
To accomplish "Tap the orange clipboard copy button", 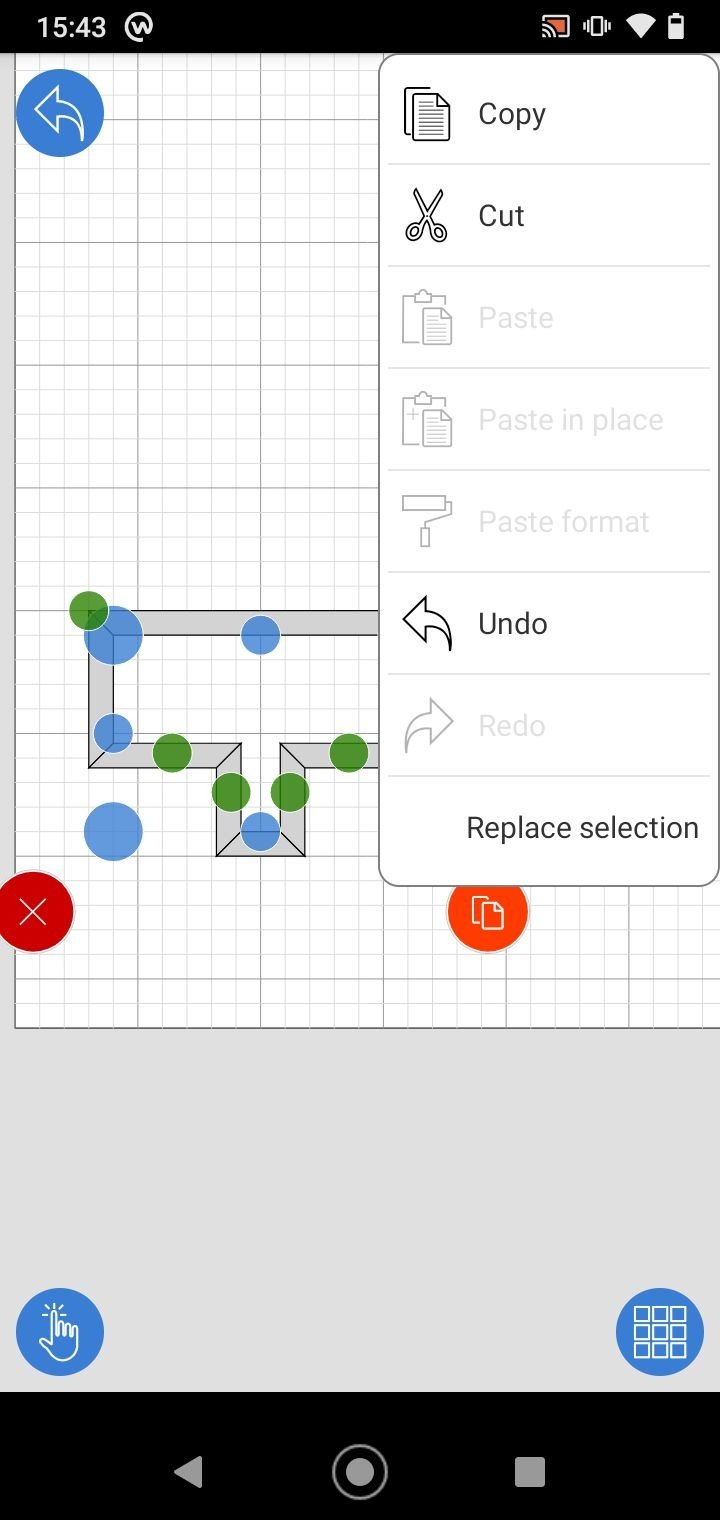I will tap(488, 912).
